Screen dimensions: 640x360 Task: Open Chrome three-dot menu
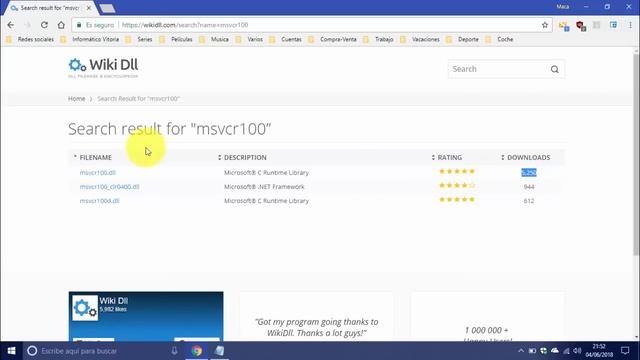[x=630, y=25]
